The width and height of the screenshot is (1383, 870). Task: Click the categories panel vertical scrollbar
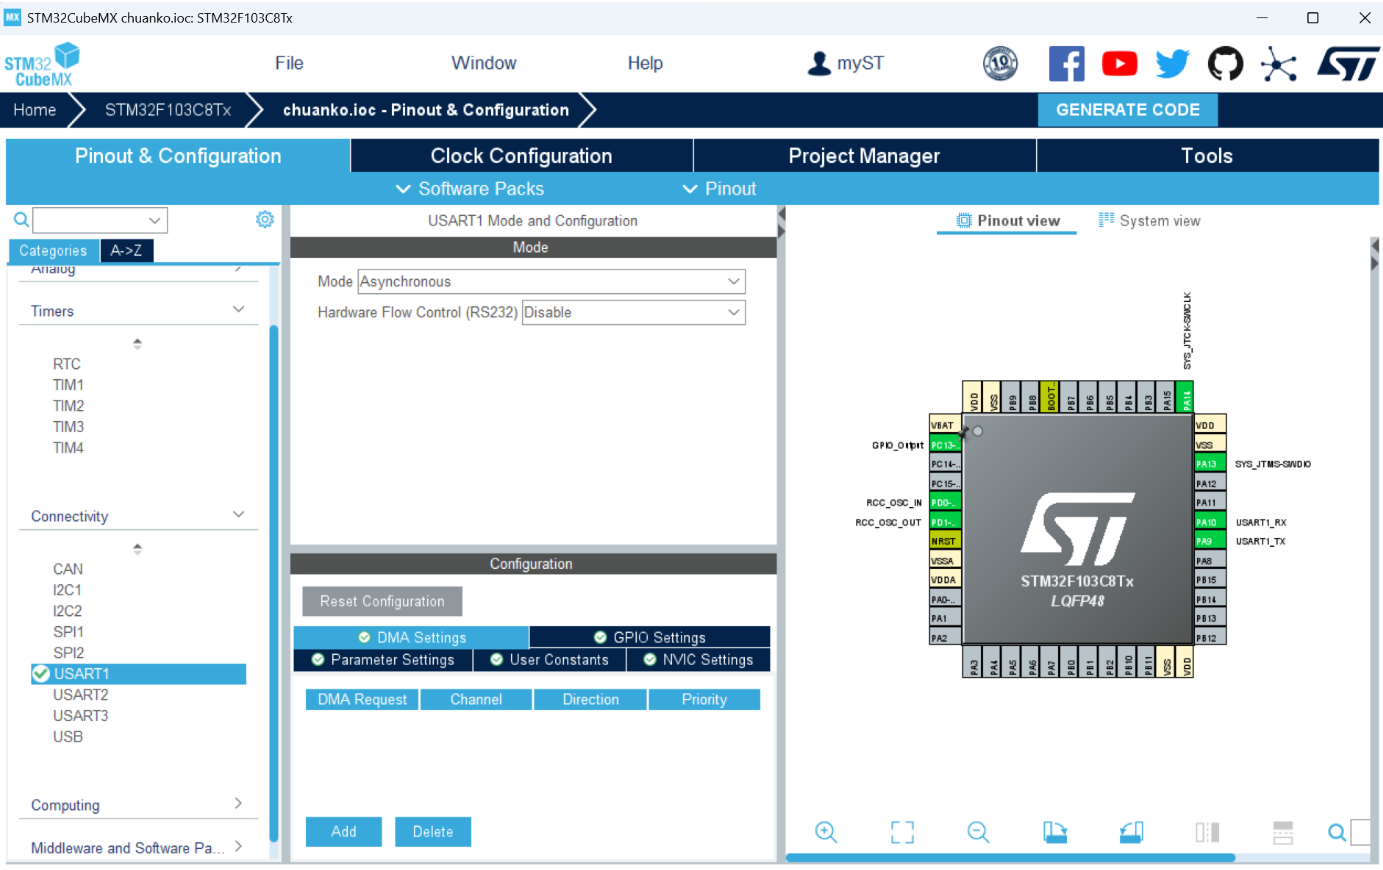274,585
